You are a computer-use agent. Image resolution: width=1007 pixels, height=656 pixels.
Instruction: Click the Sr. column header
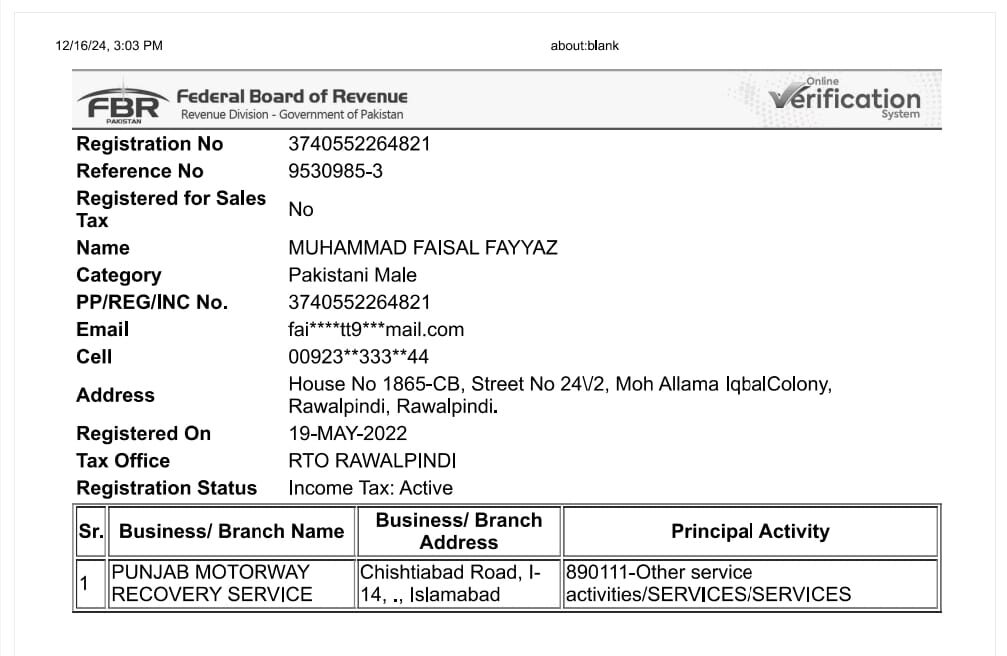(x=91, y=532)
